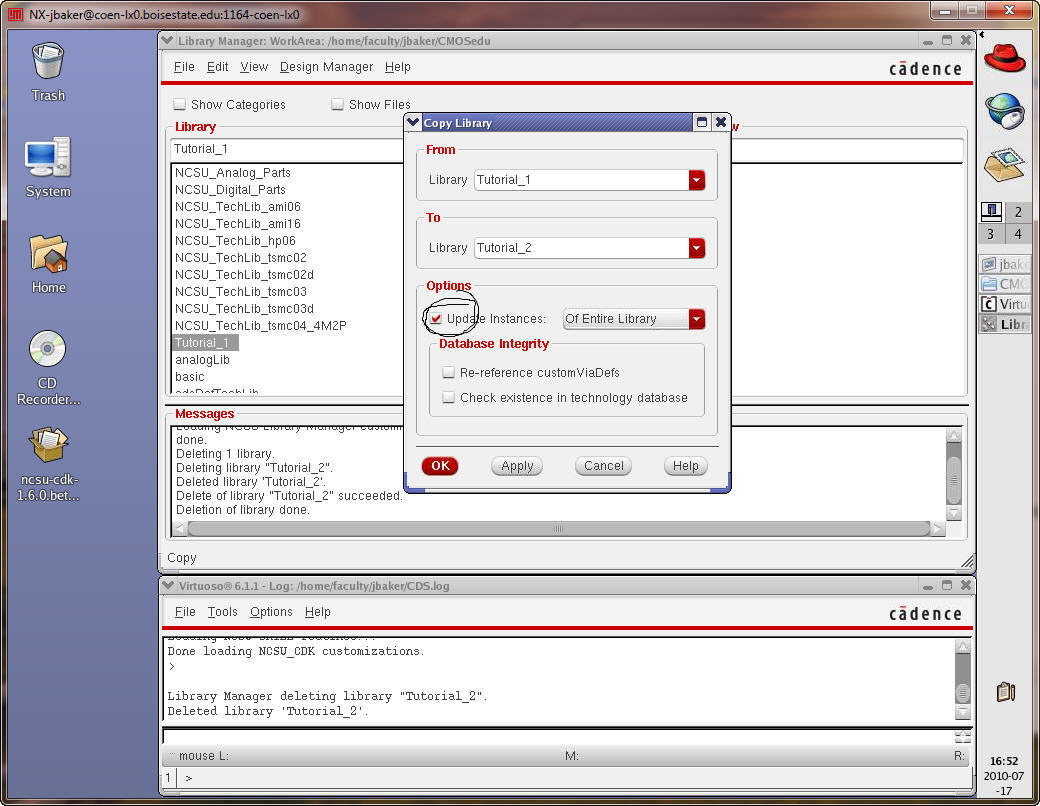Viewport: 1040px width, 806px height.
Task: Select NCSU_TechLib_ami06 library
Action: tap(237, 207)
